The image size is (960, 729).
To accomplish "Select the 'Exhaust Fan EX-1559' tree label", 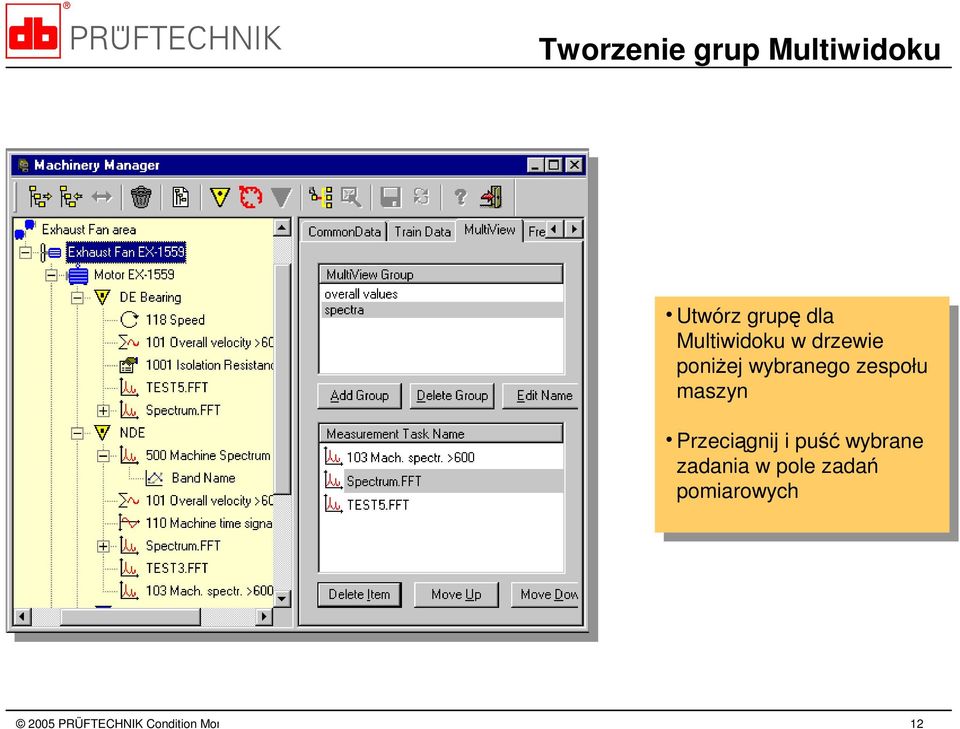I will point(126,252).
